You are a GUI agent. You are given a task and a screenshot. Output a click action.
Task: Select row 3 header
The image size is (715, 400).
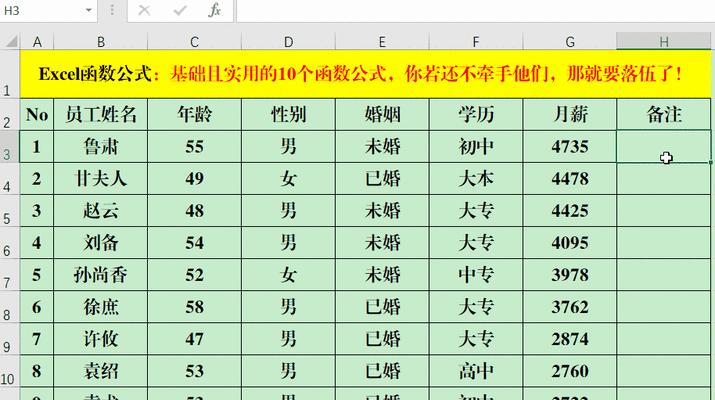[10, 146]
